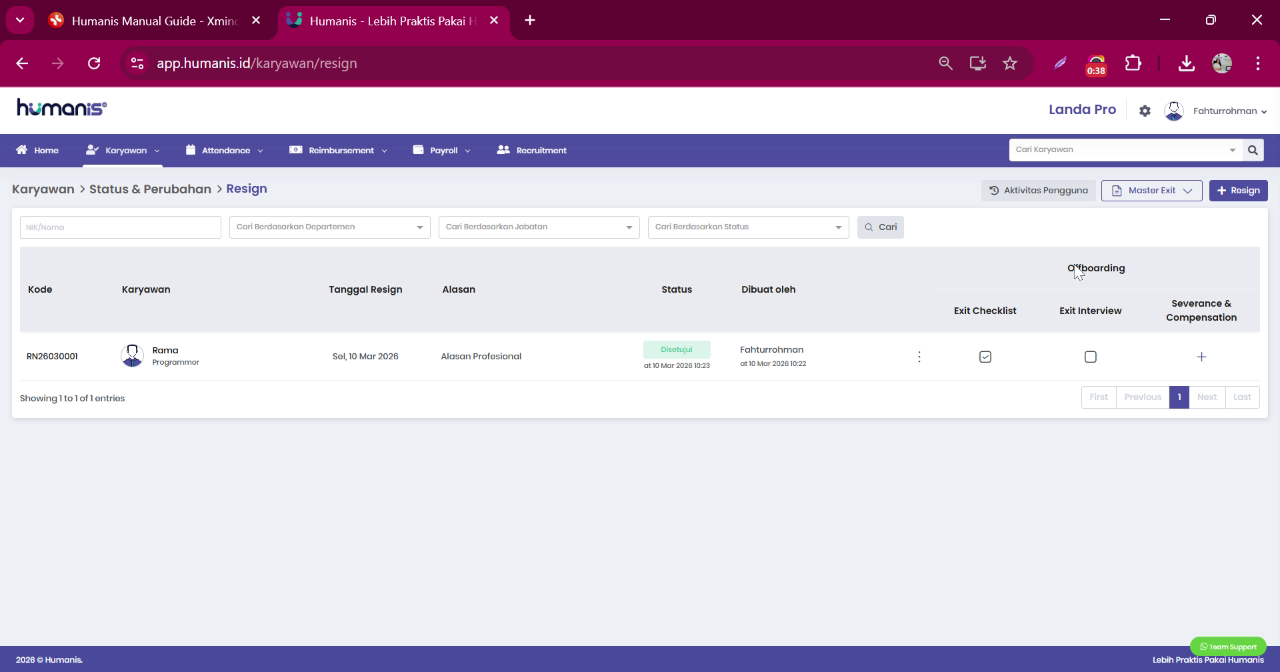Viewport: 1280px width, 672px height.
Task: Click the Cari search button
Action: pos(880,227)
